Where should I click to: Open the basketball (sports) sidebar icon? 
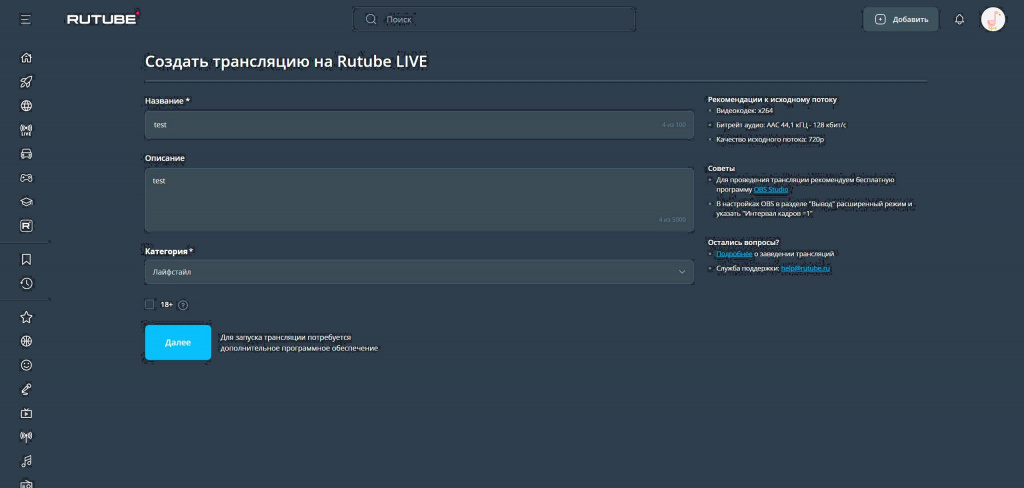click(26, 341)
